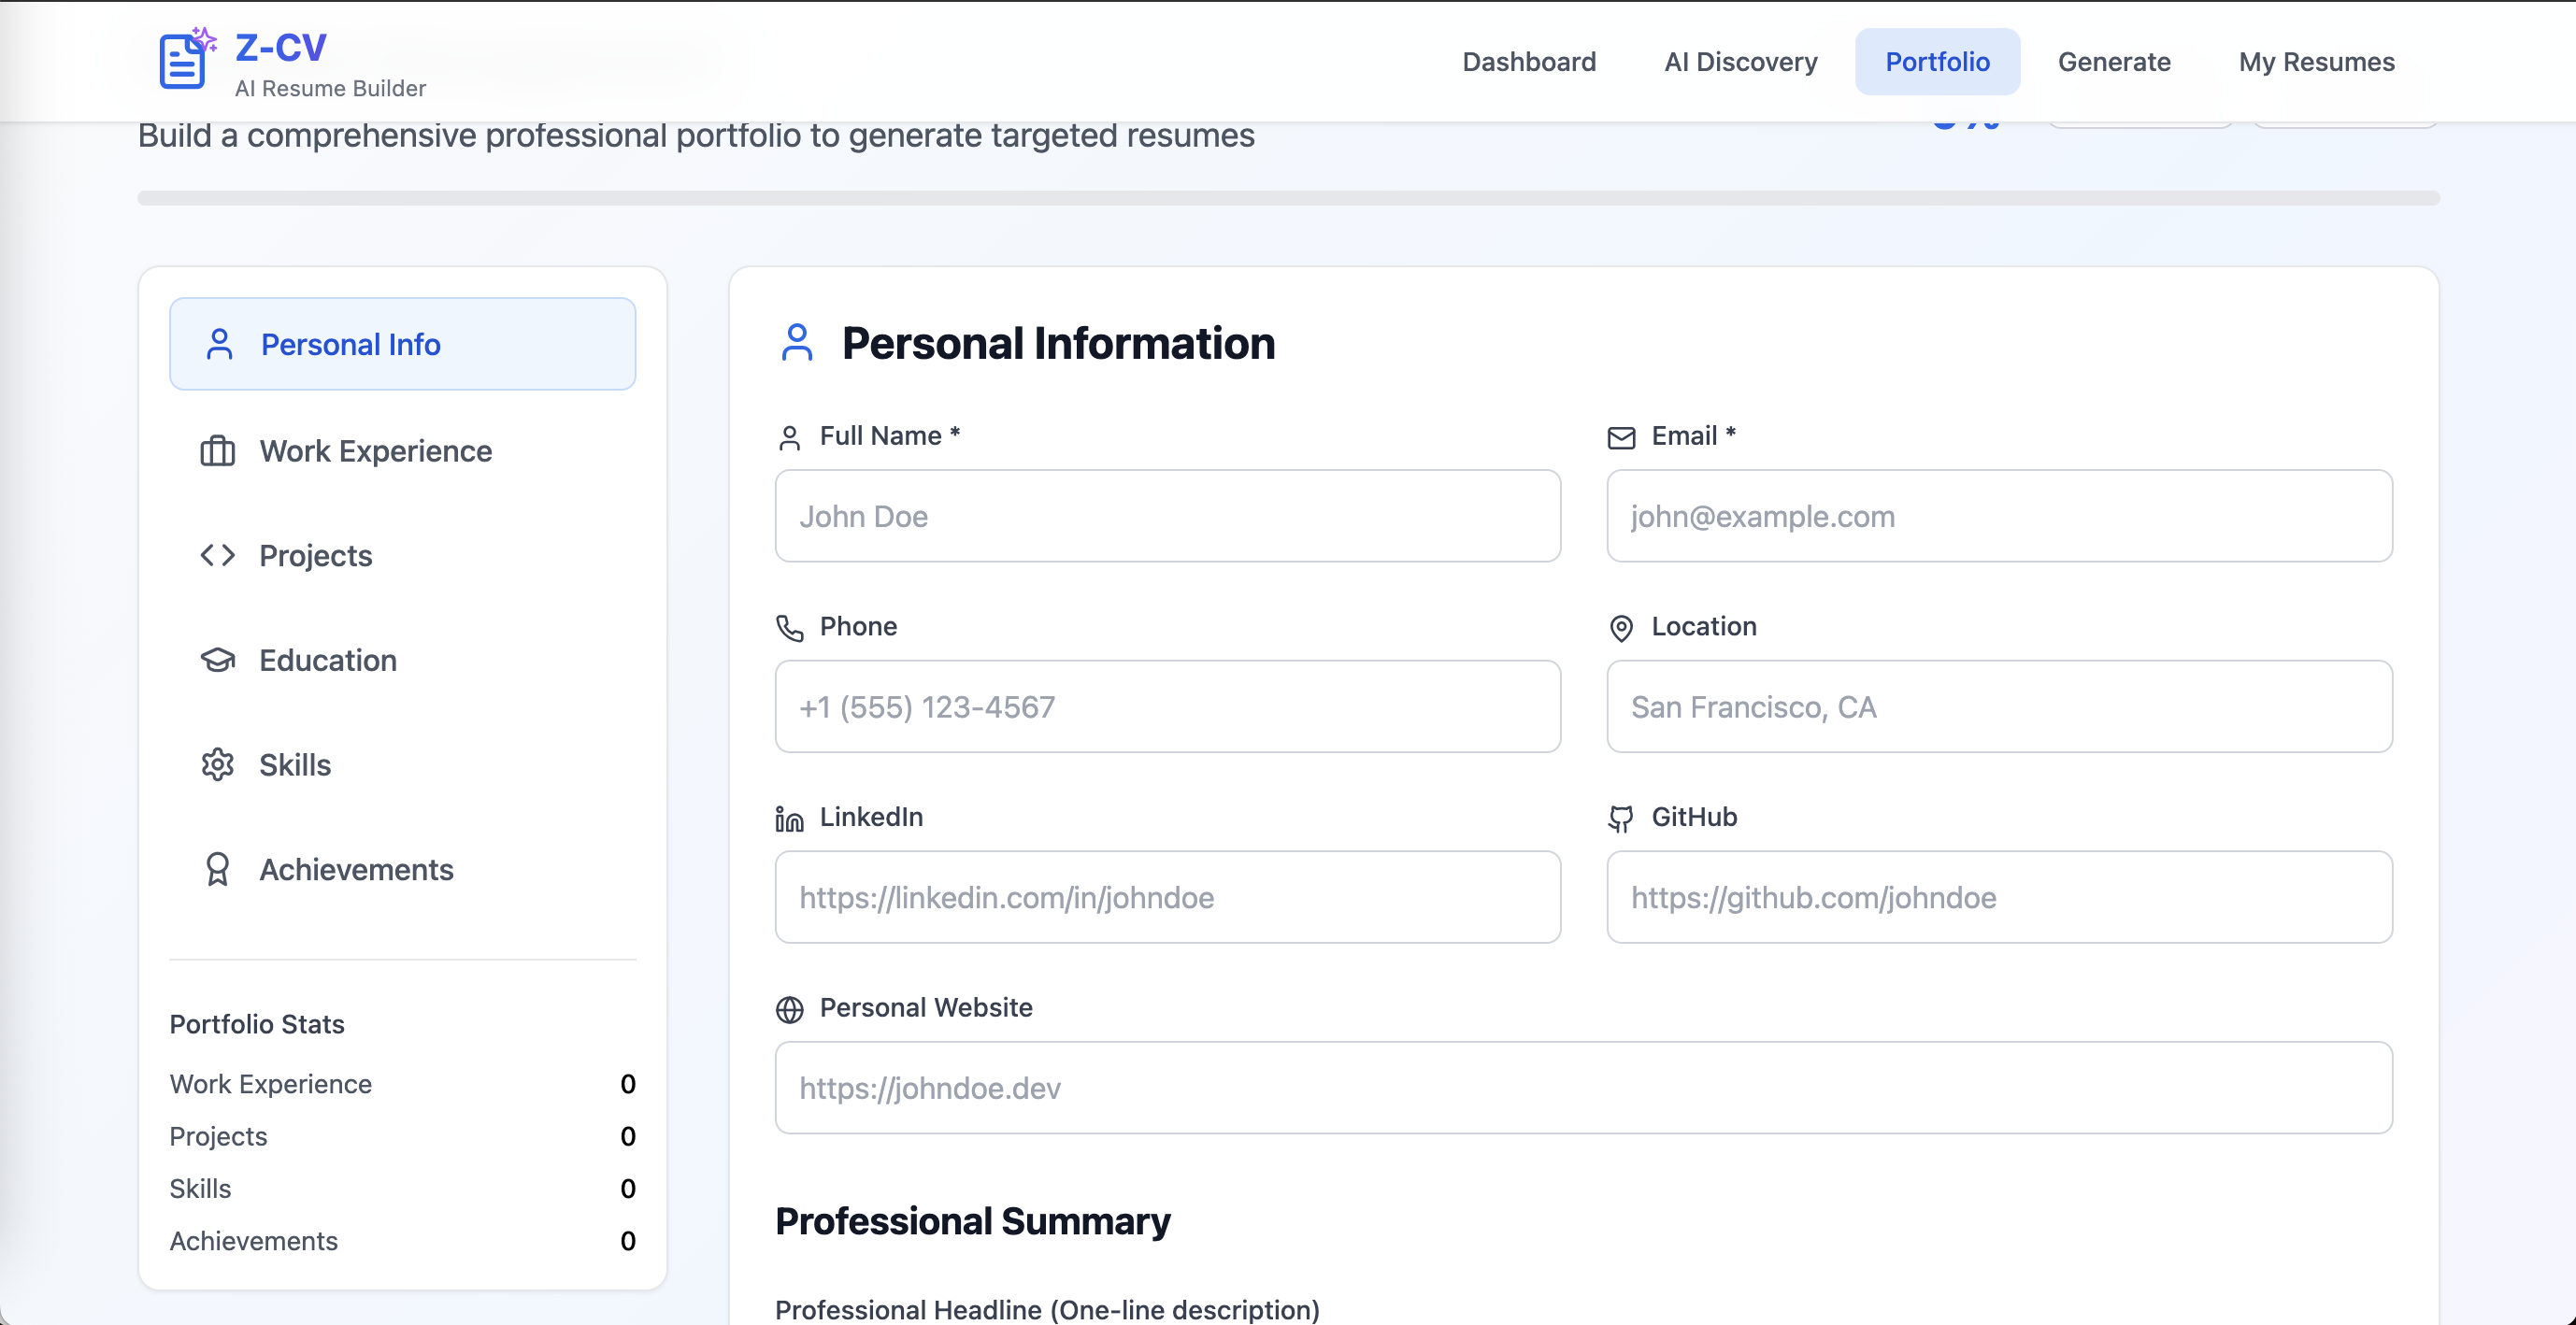Click the GitHub cat icon label

[x=1621, y=819]
